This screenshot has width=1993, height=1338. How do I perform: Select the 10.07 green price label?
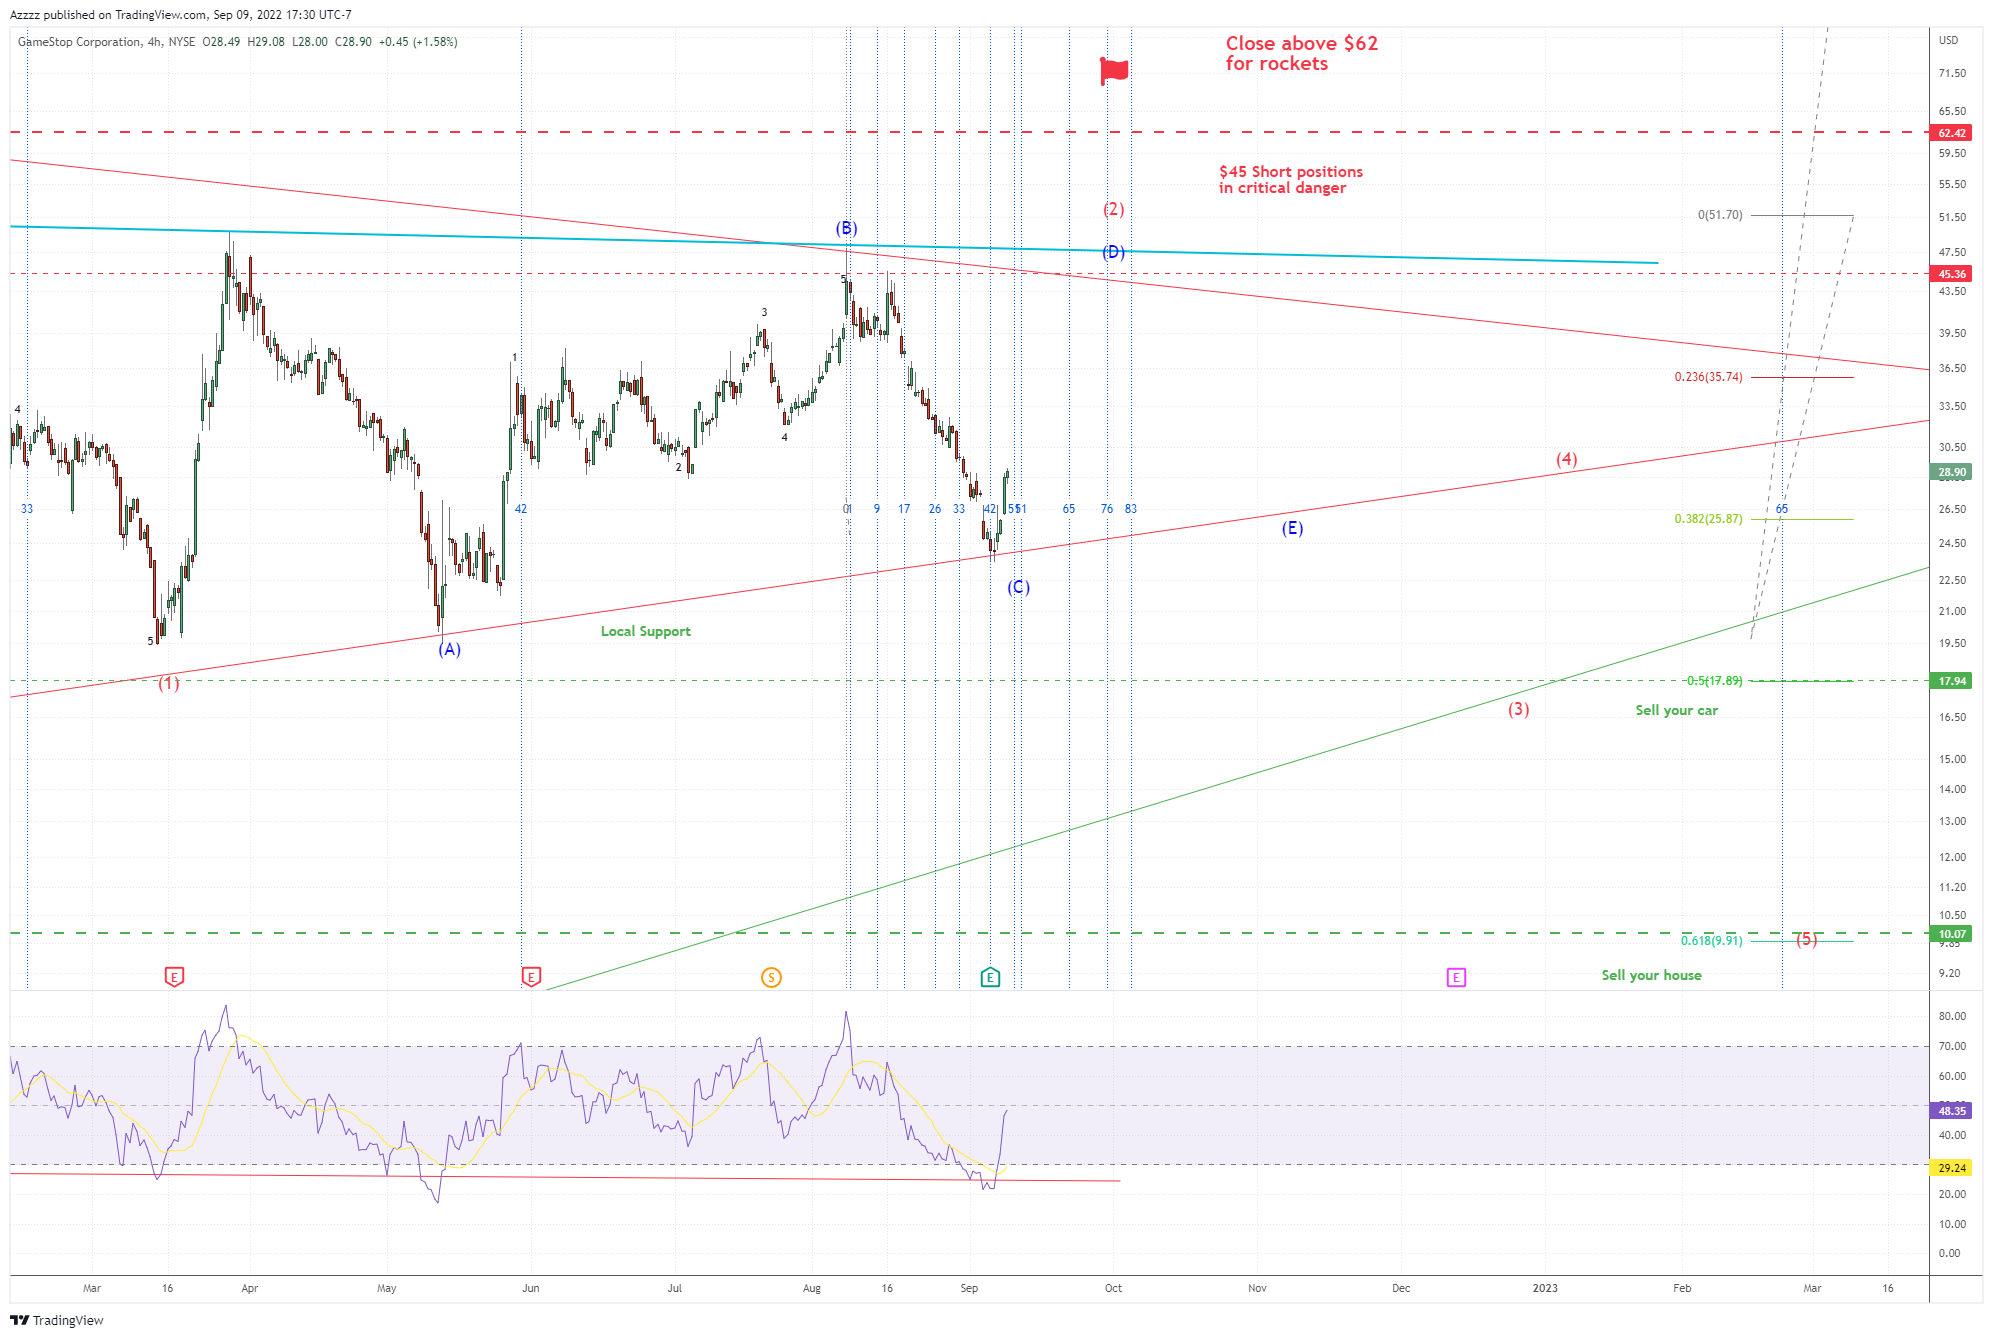[1951, 934]
